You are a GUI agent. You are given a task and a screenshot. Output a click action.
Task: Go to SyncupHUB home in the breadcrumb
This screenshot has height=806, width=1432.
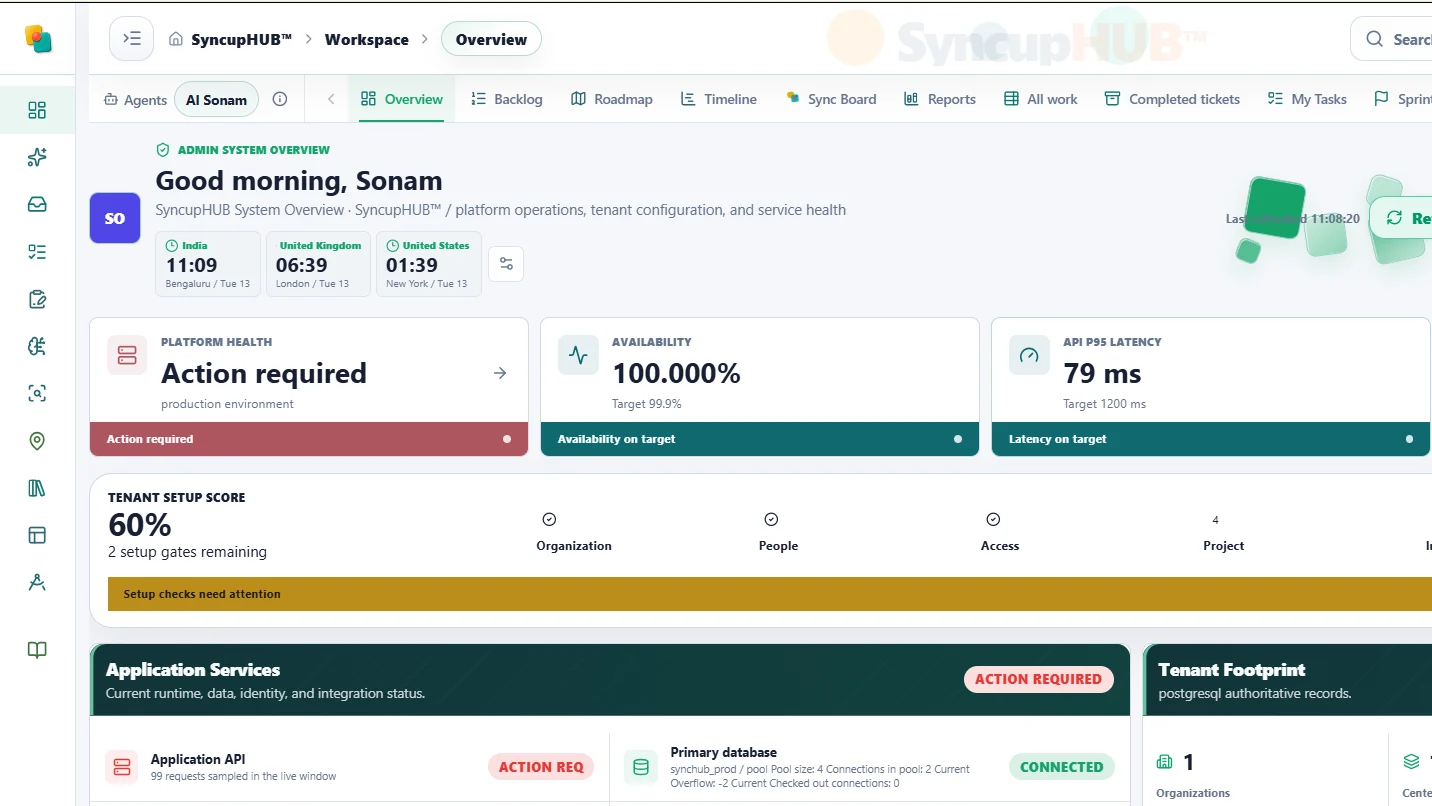(231, 39)
